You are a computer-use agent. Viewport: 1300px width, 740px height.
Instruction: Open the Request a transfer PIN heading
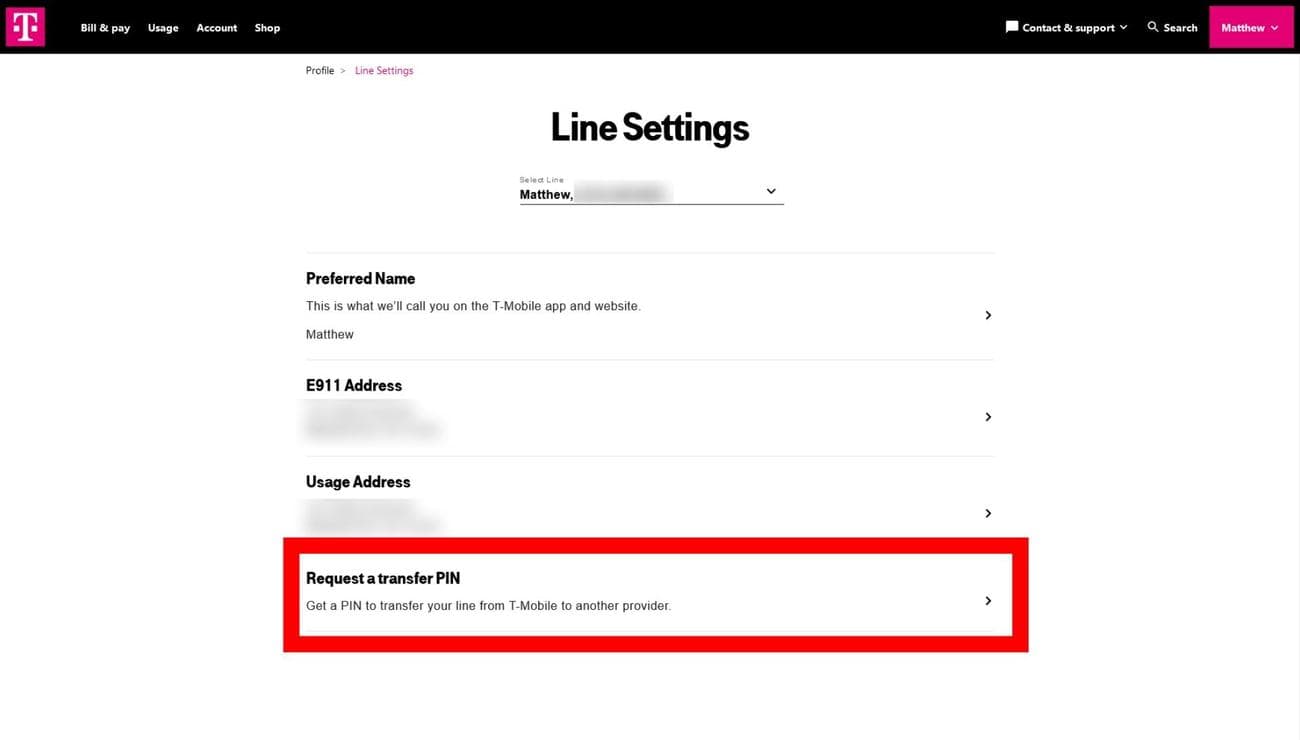click(383, 578)
